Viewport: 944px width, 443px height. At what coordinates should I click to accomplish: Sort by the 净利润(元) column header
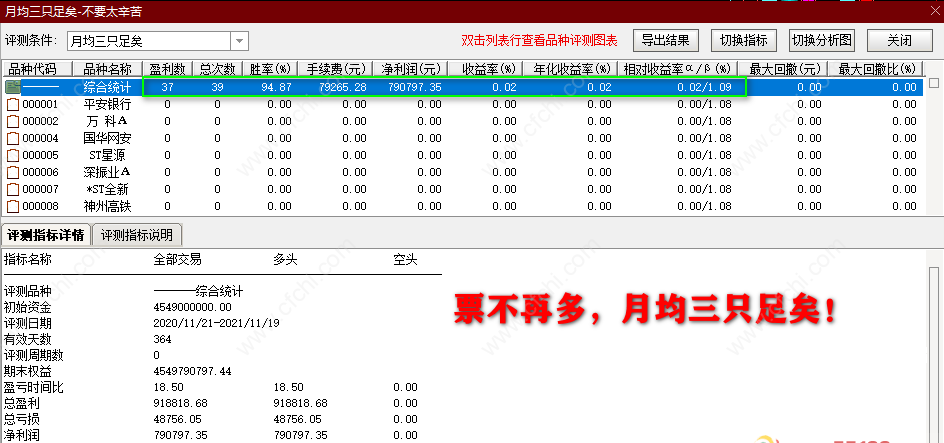click(411, 69)
